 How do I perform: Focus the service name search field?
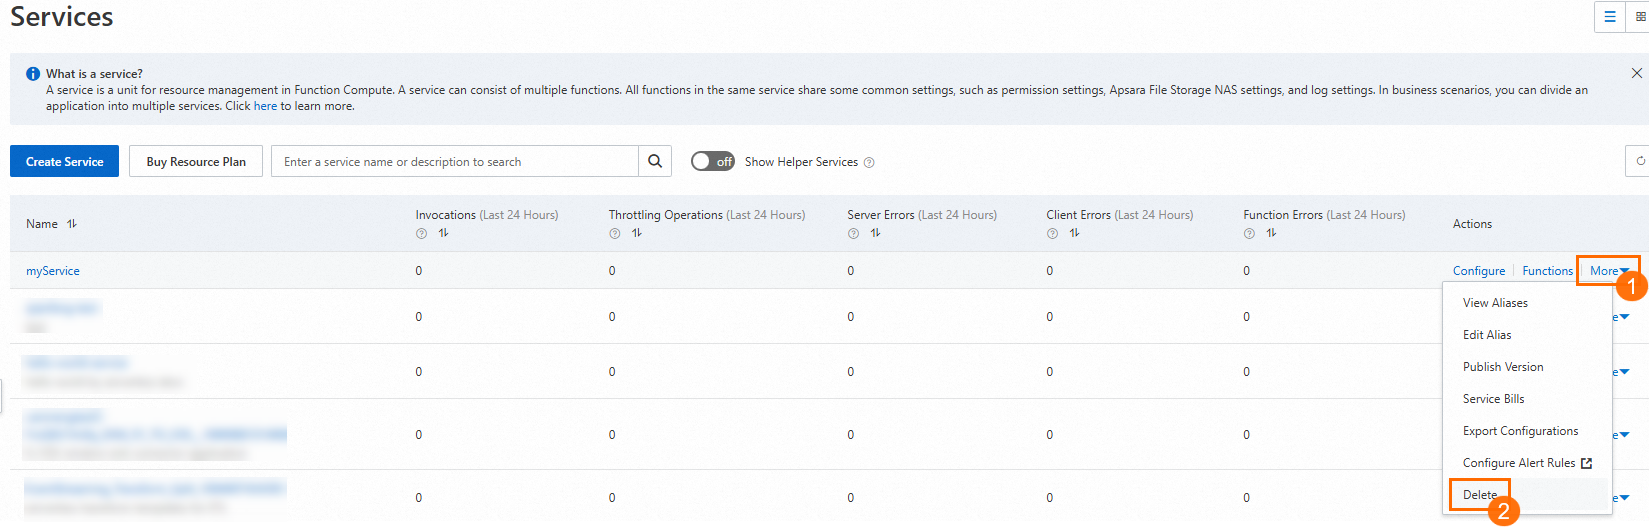click(x=455, y=161)
